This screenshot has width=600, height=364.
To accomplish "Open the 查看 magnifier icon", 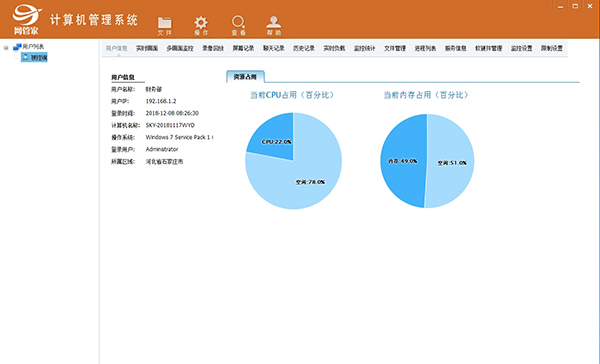I will (238, 26).
